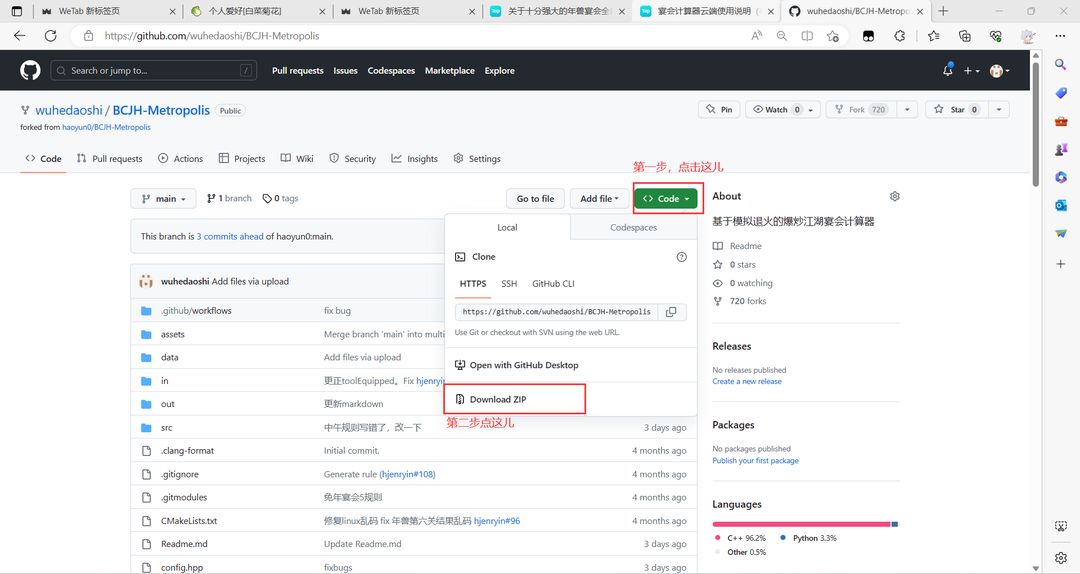Click Create a new release link
The height and width of the screenshot is (574, 1080).
click(x=747, y=381)
